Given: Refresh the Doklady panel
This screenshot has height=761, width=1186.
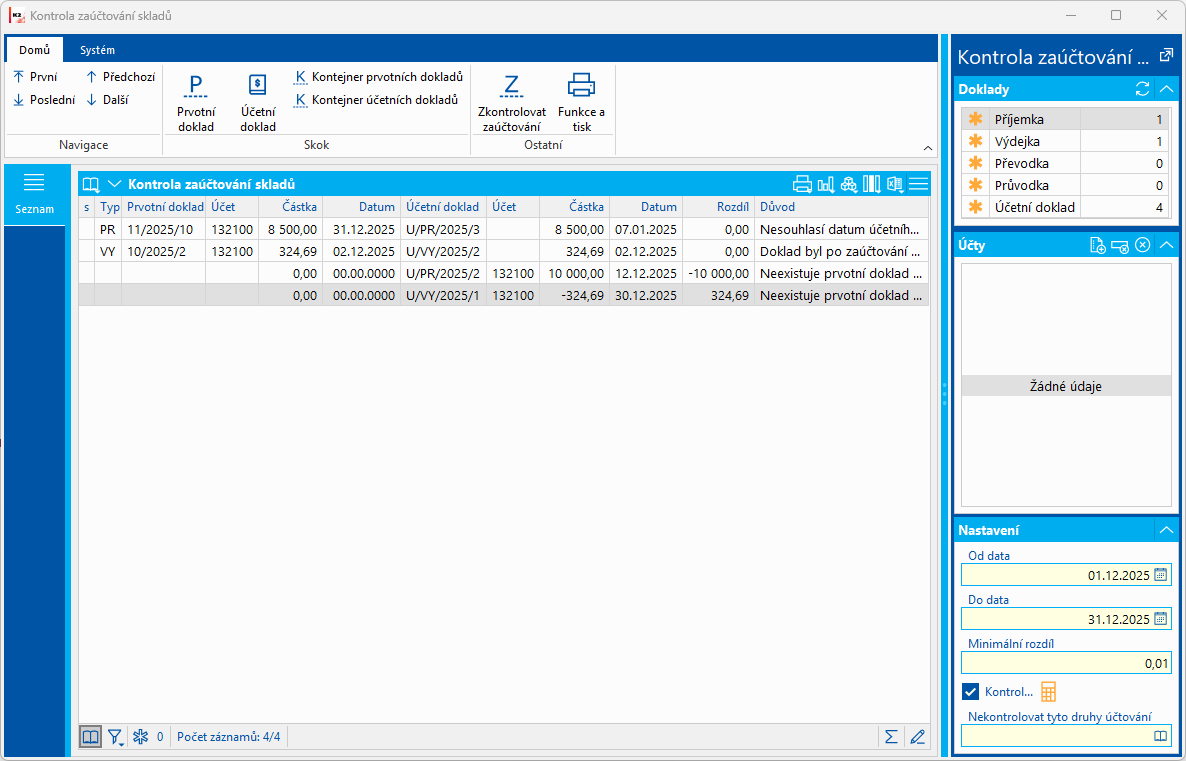Looking at the screenshot, I should click(x=1142, y=89).
